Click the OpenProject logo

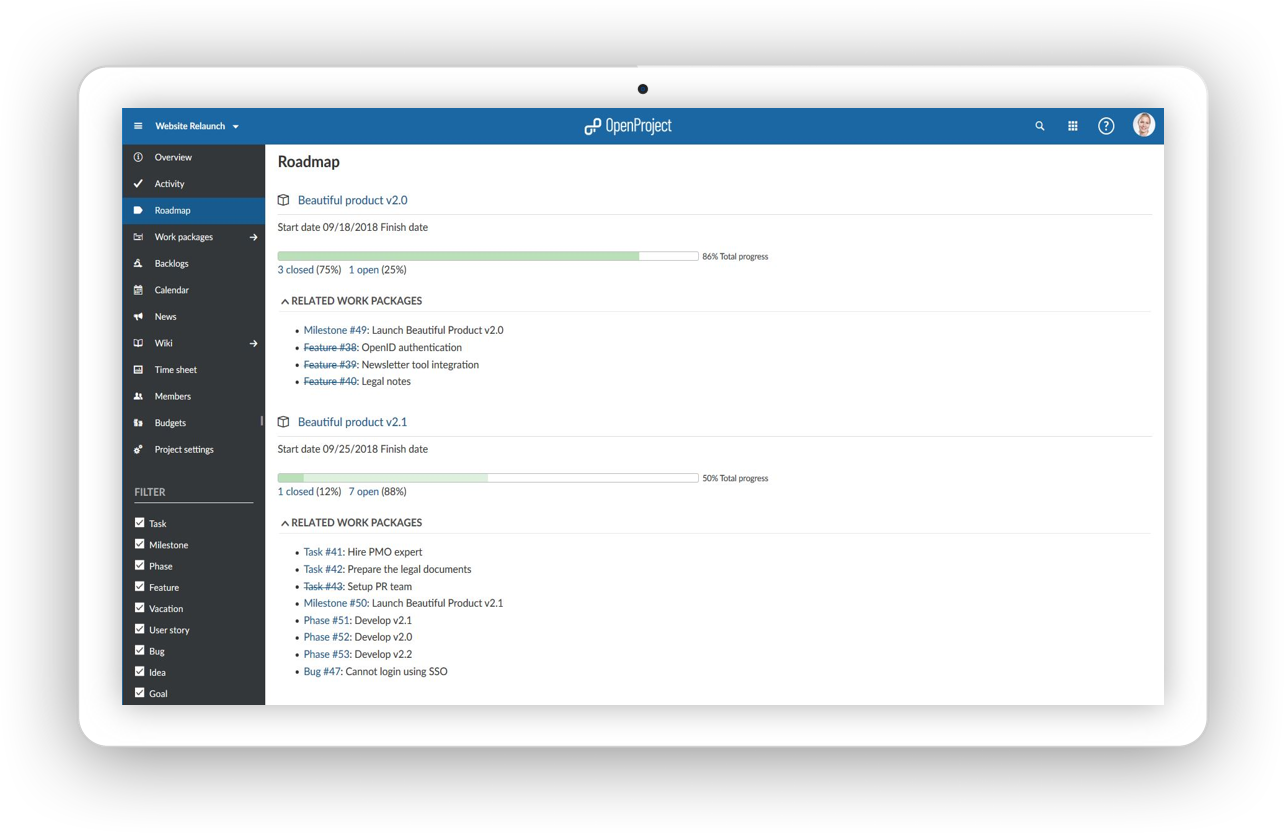(x=628, y=126)
